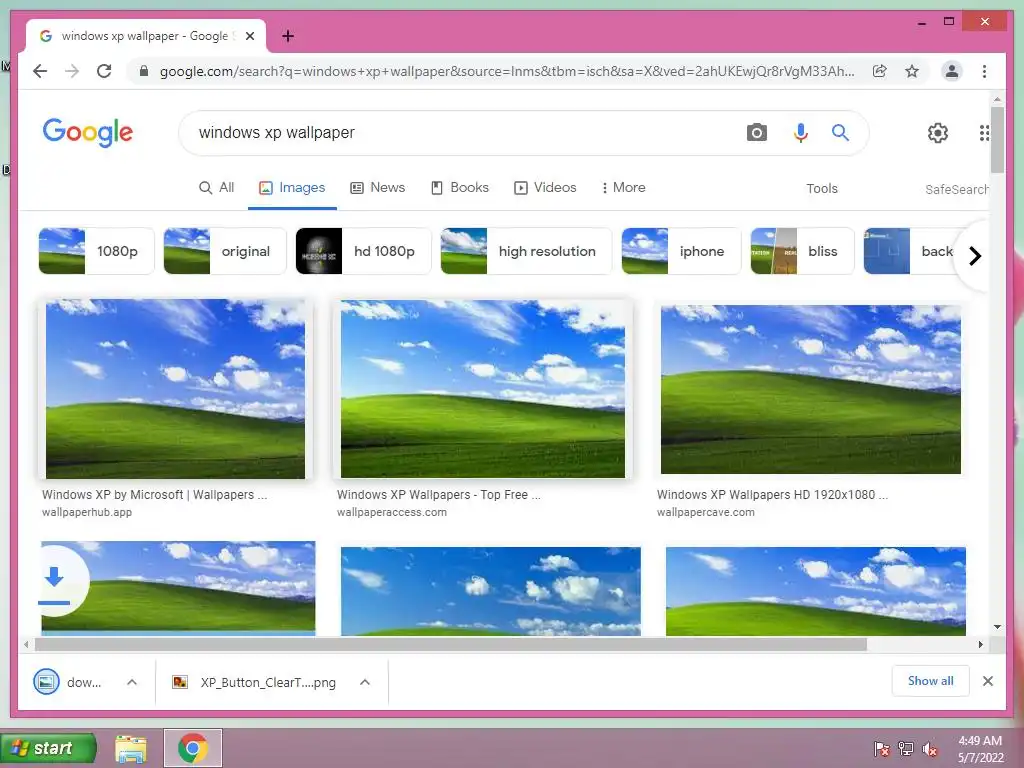Open the wallpapercave.com image result
This screenshot has height=768, width=1024.
[810, 389]
